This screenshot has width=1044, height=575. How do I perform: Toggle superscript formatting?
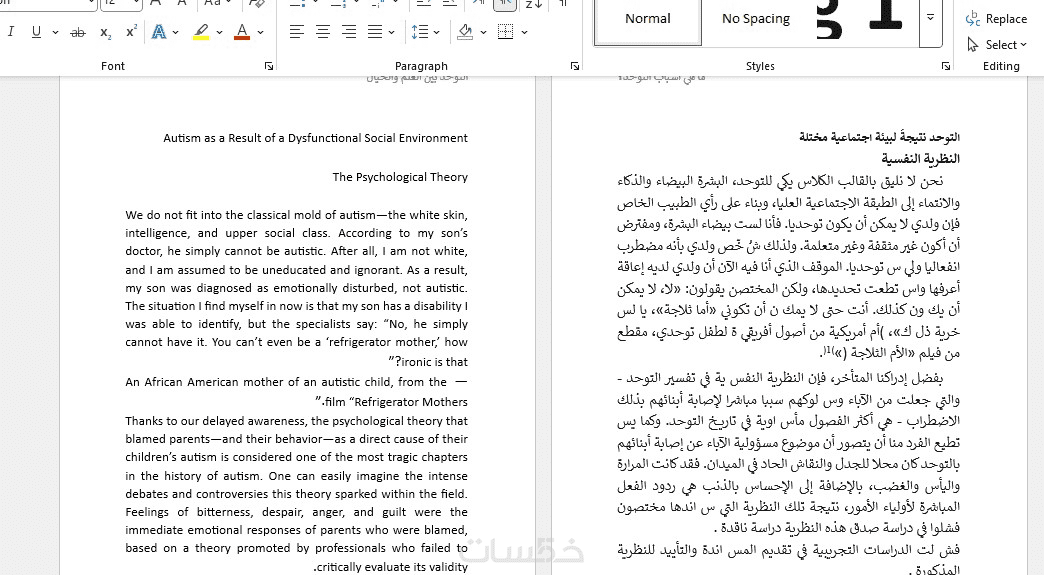[131, 31]
